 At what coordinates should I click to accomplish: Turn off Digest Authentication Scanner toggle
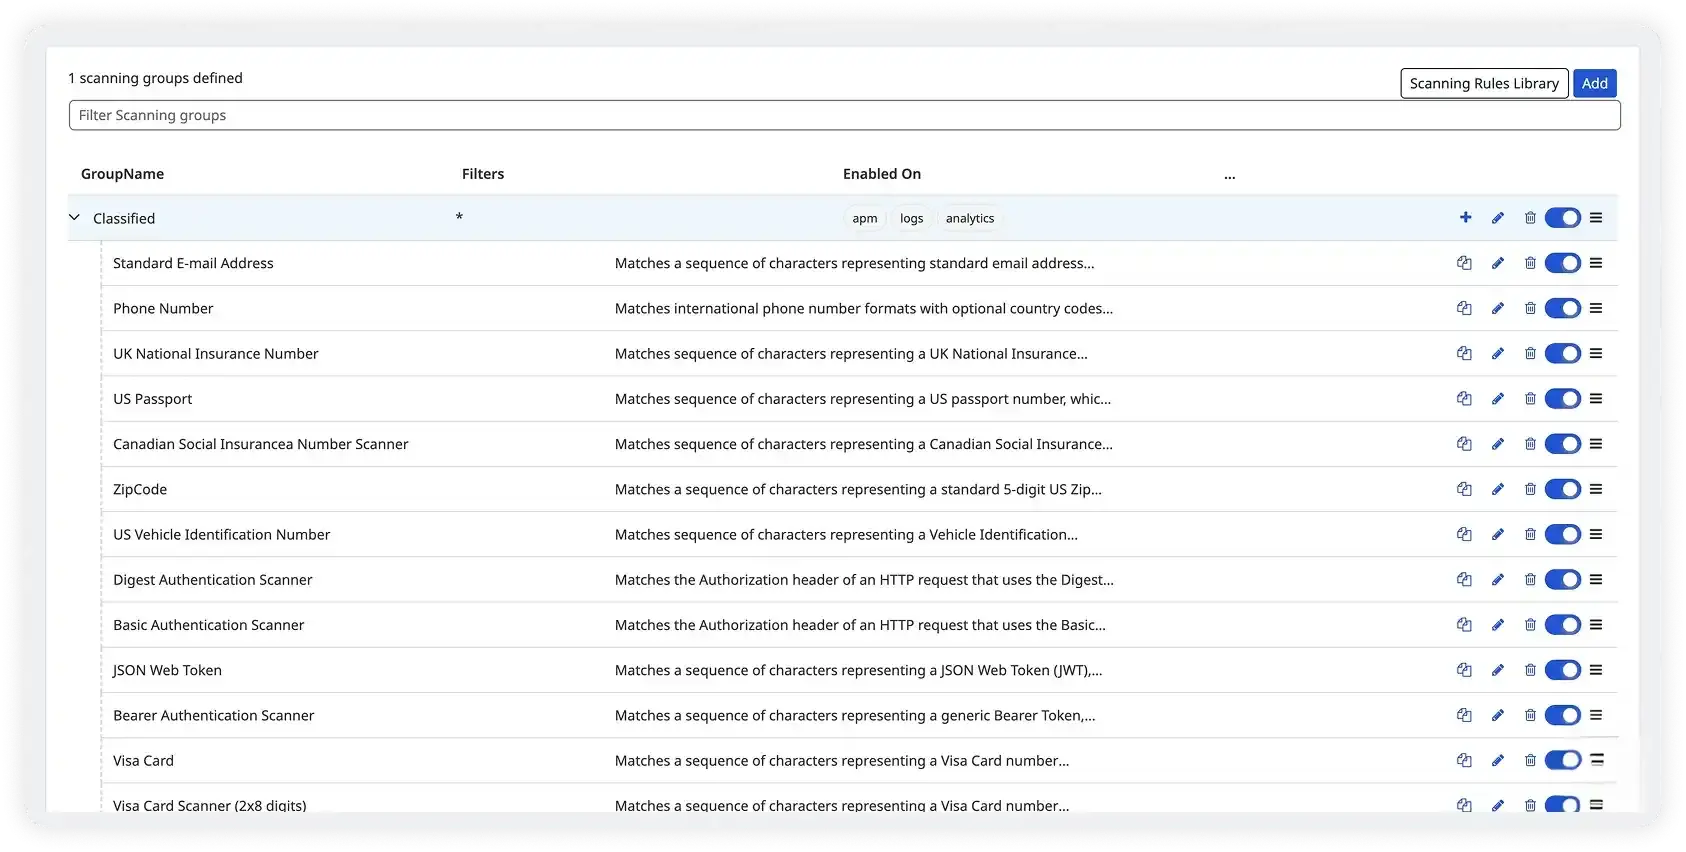(1562, 580)
